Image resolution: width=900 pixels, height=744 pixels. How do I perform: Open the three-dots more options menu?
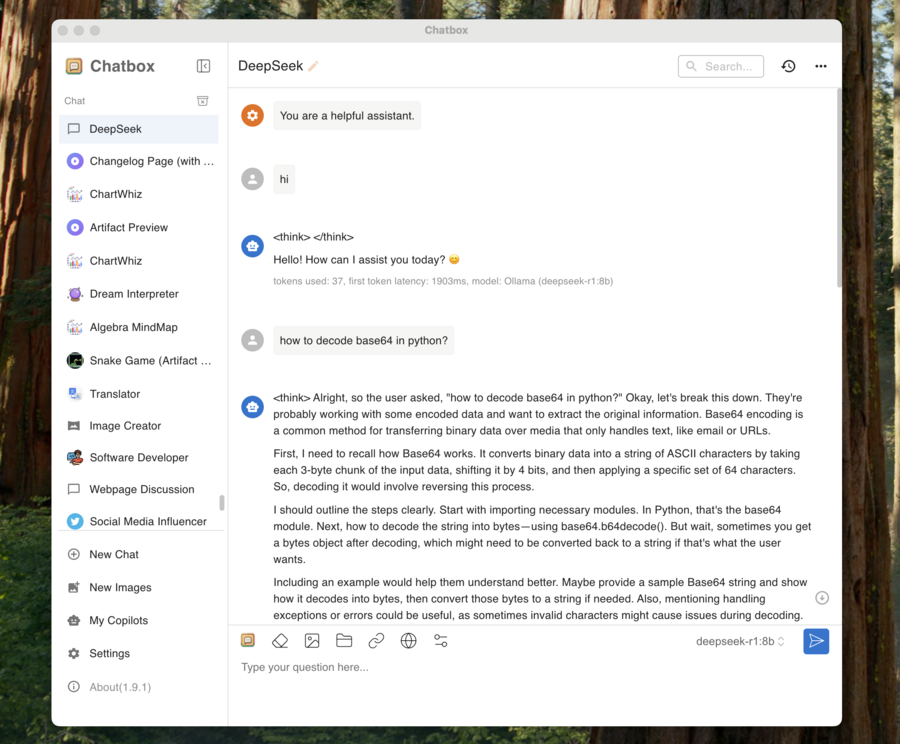pos(821,66)
